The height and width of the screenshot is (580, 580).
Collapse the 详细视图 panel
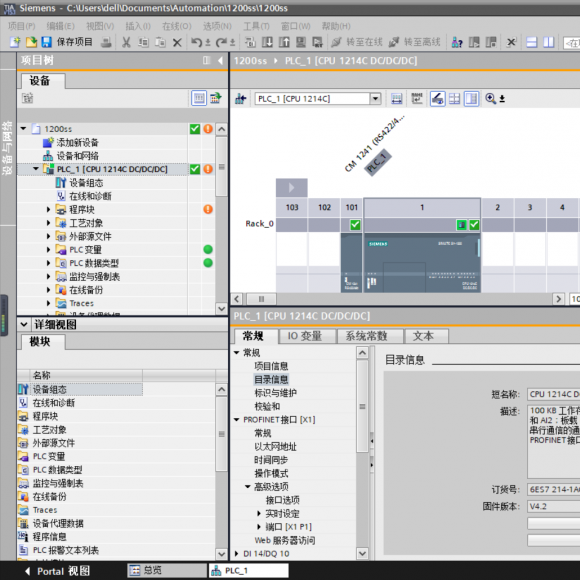24,325
